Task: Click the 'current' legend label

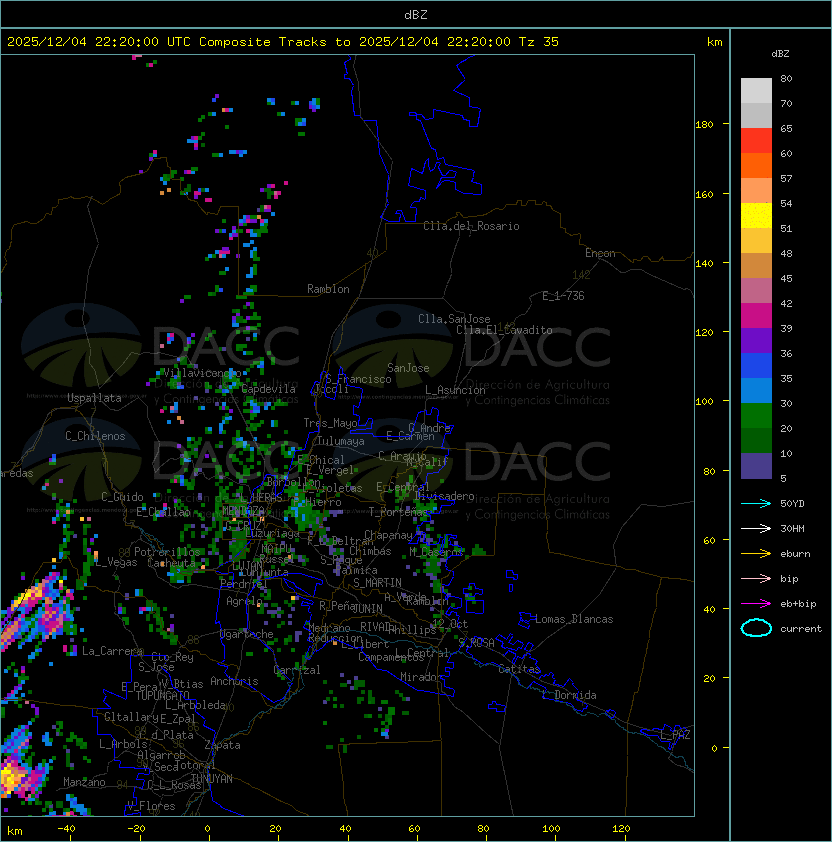Action: pyautogui.click(x=801, y=628)
